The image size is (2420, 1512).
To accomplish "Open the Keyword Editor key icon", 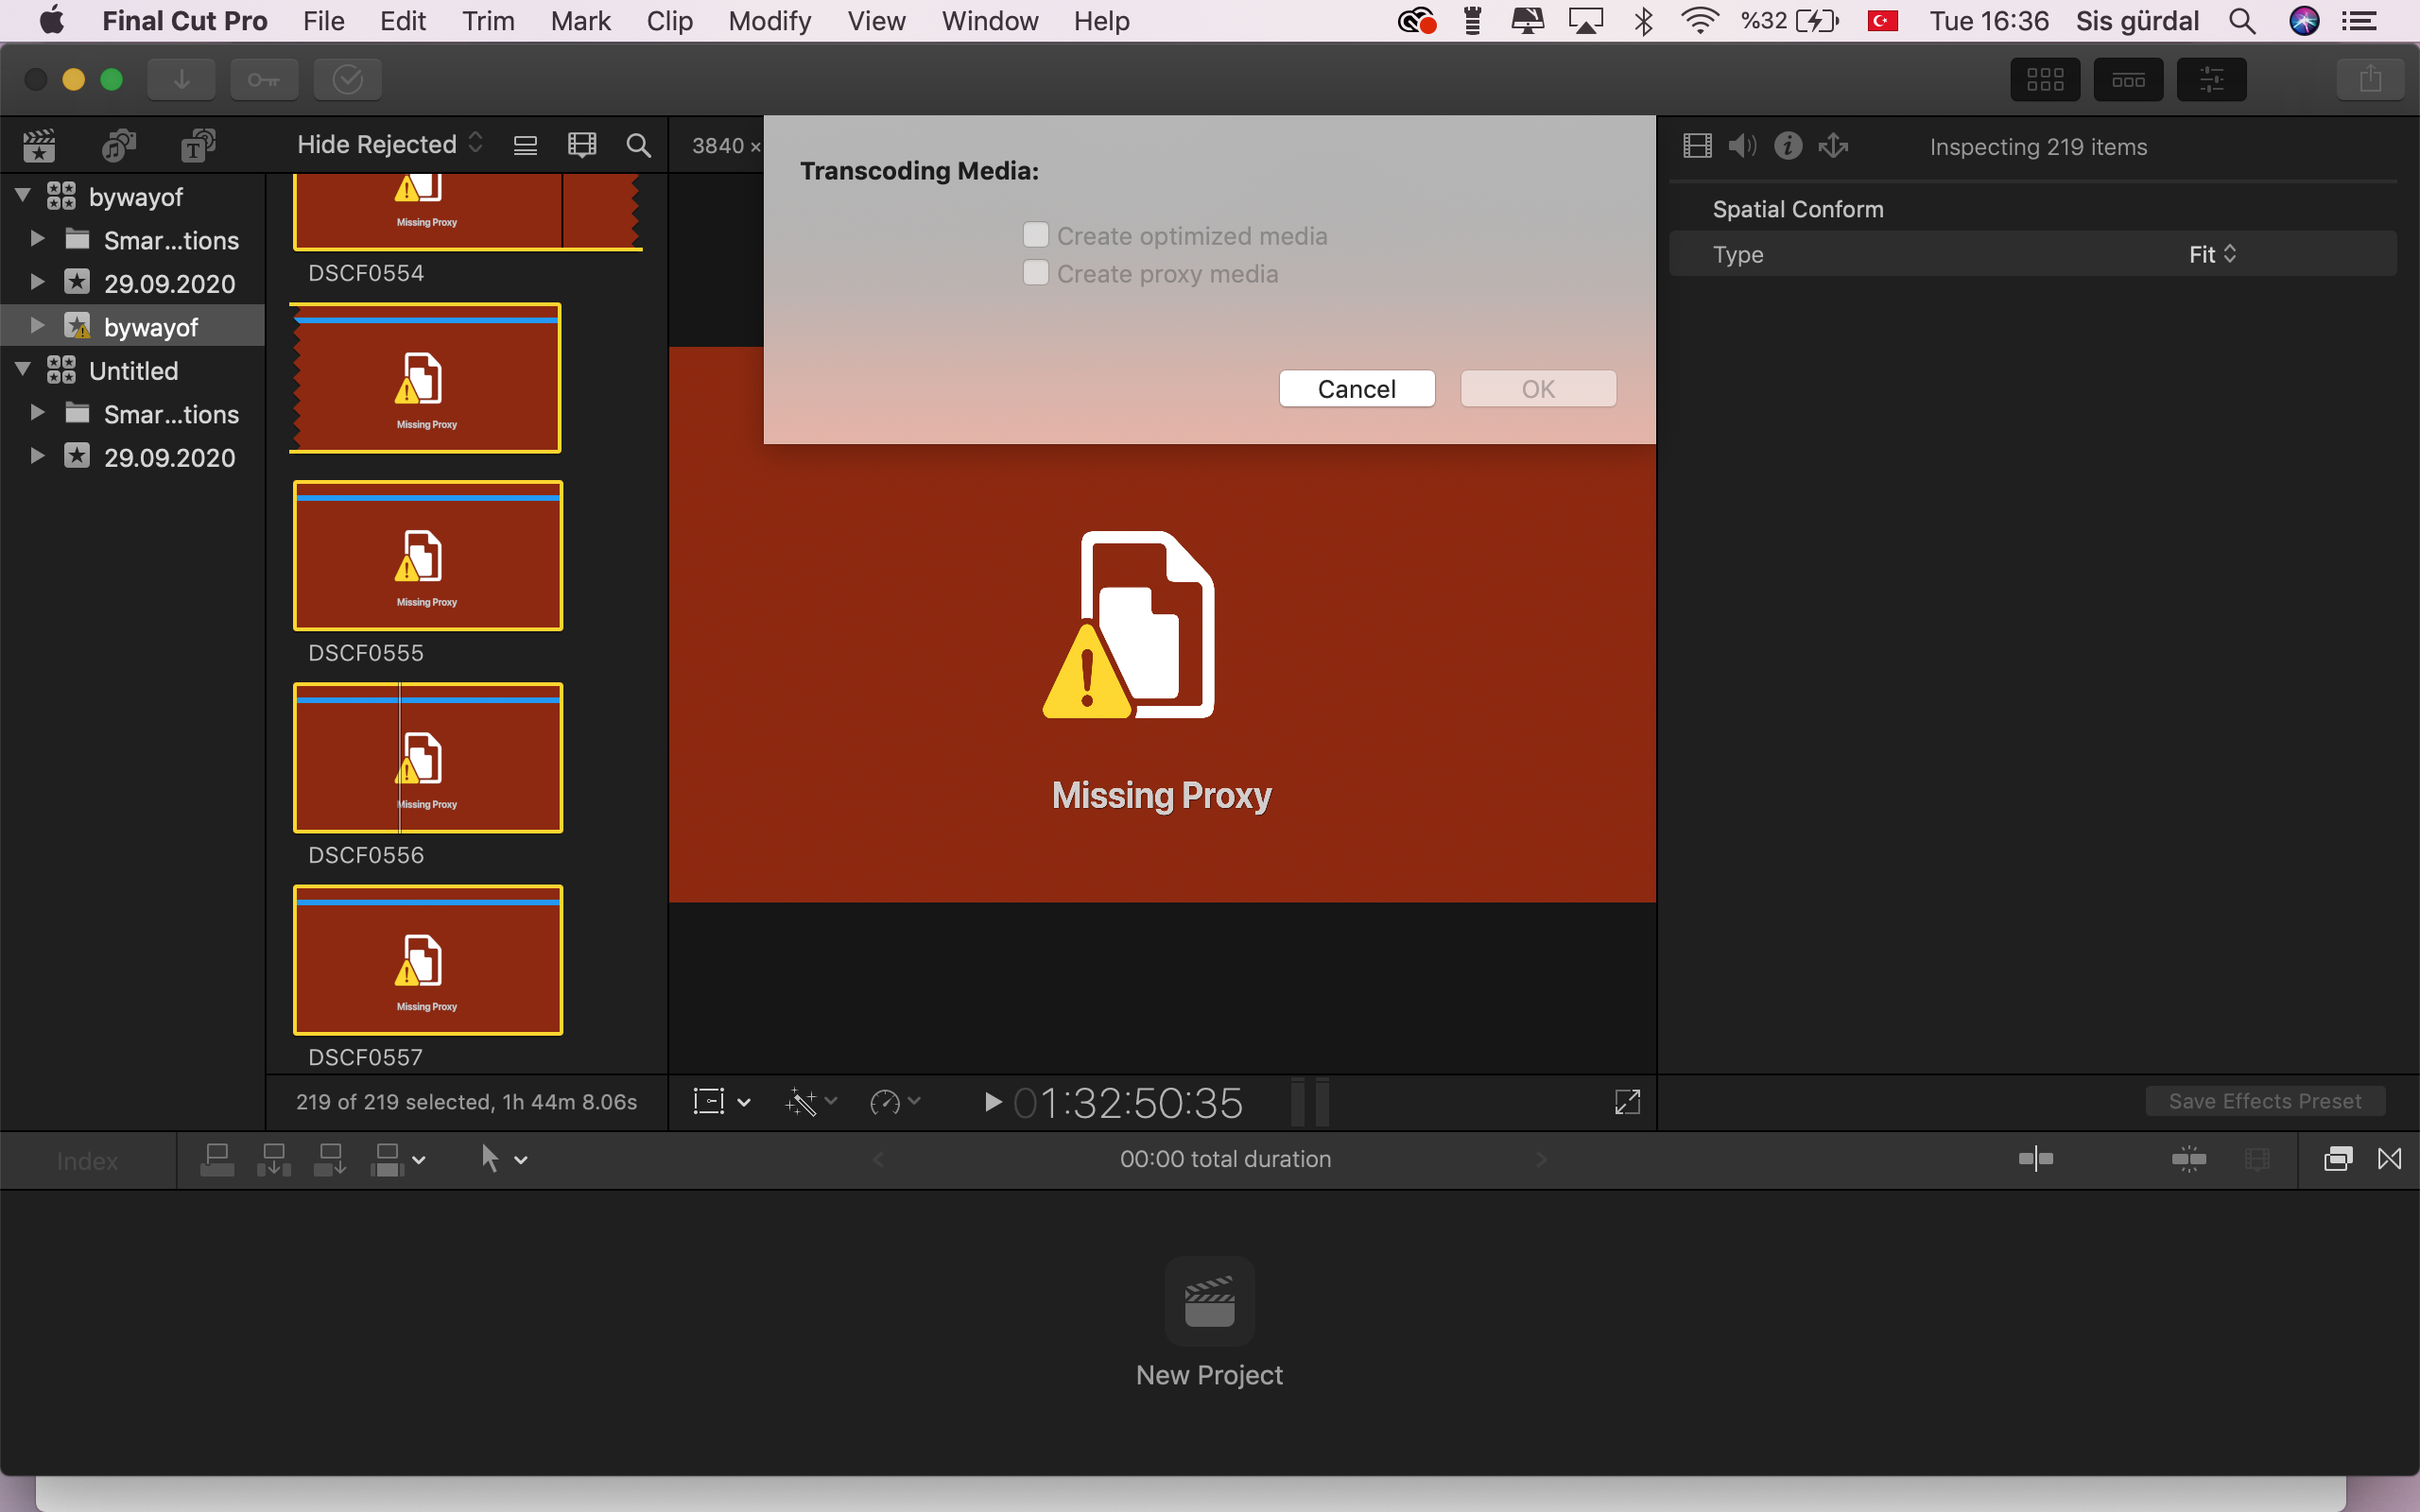I will pos(264,79).
